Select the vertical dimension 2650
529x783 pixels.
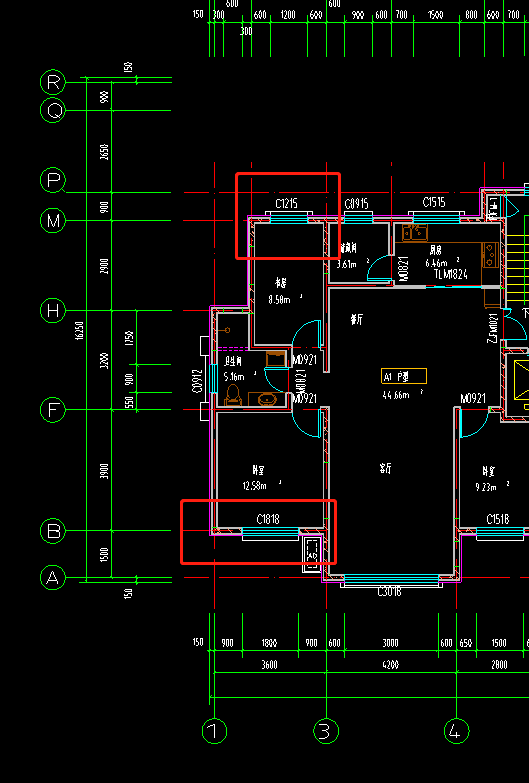tap(104, 152)
